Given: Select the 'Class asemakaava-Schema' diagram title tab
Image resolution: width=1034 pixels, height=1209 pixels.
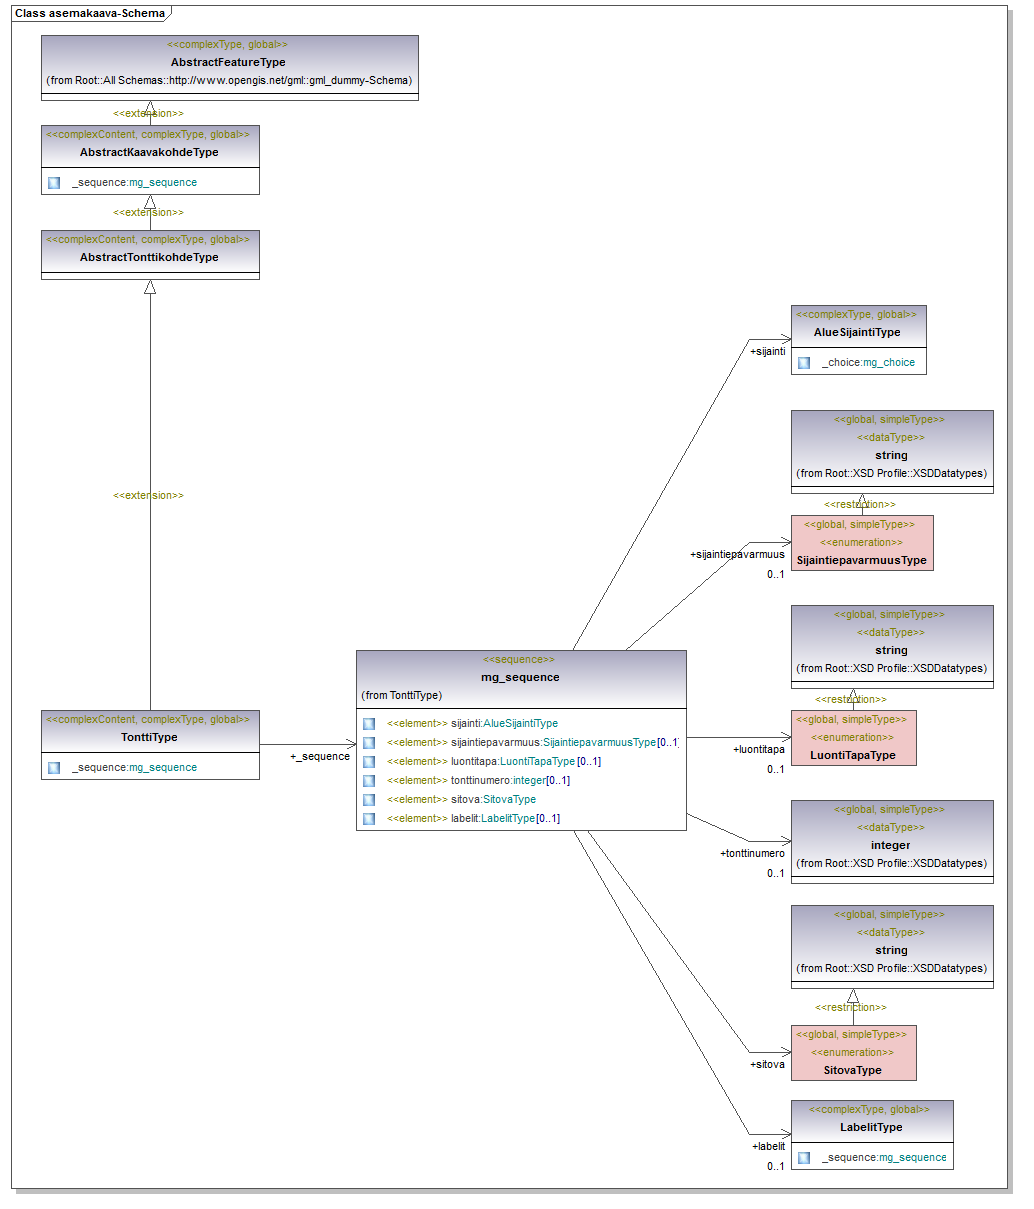Looking at the screenshot, I should click(90, 13).
